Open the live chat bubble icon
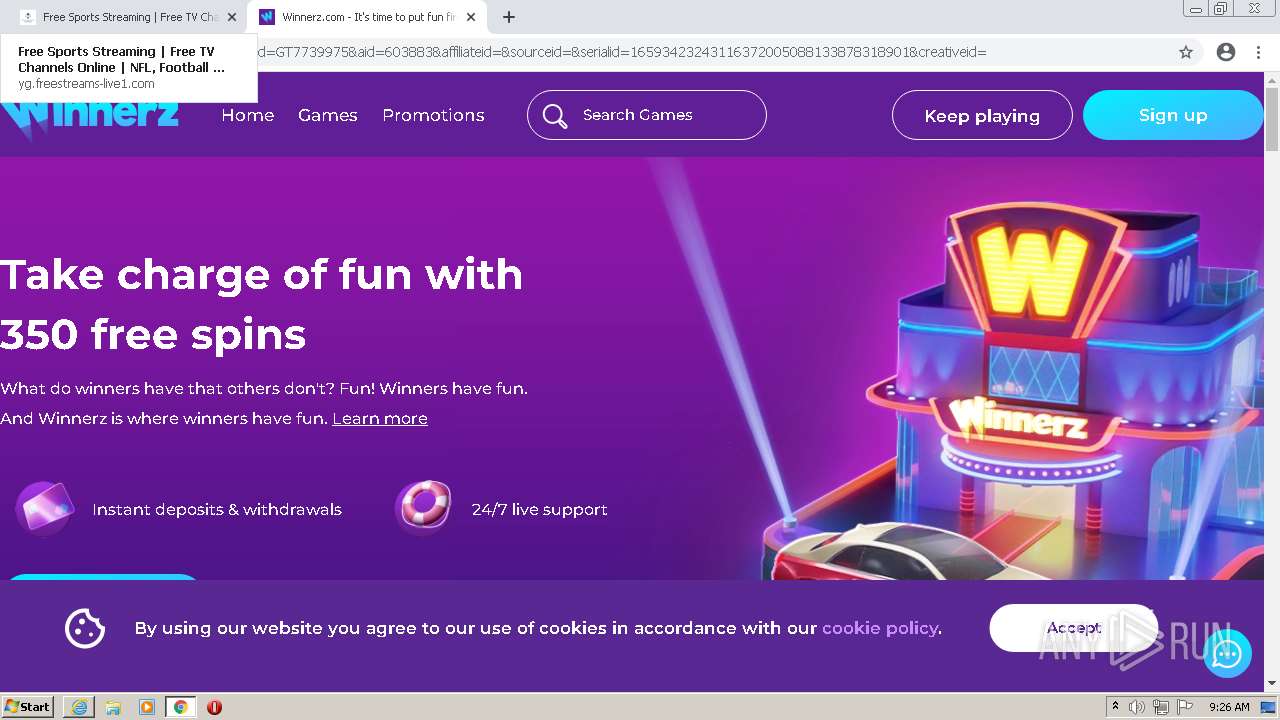 pyautogui.click(x=1227, y=654)
